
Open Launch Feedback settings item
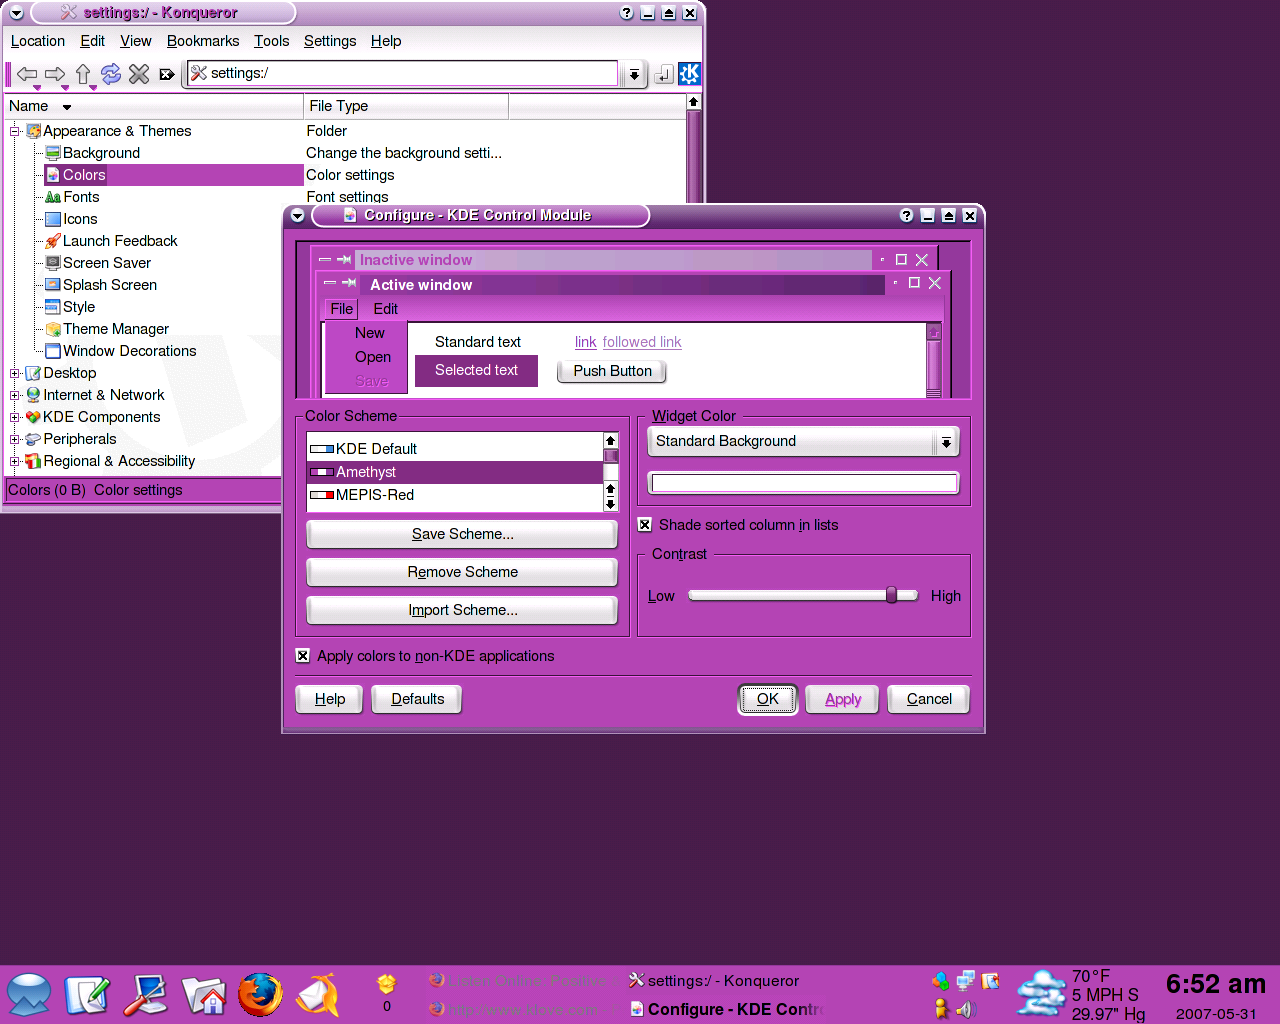[x=120, y=241]
